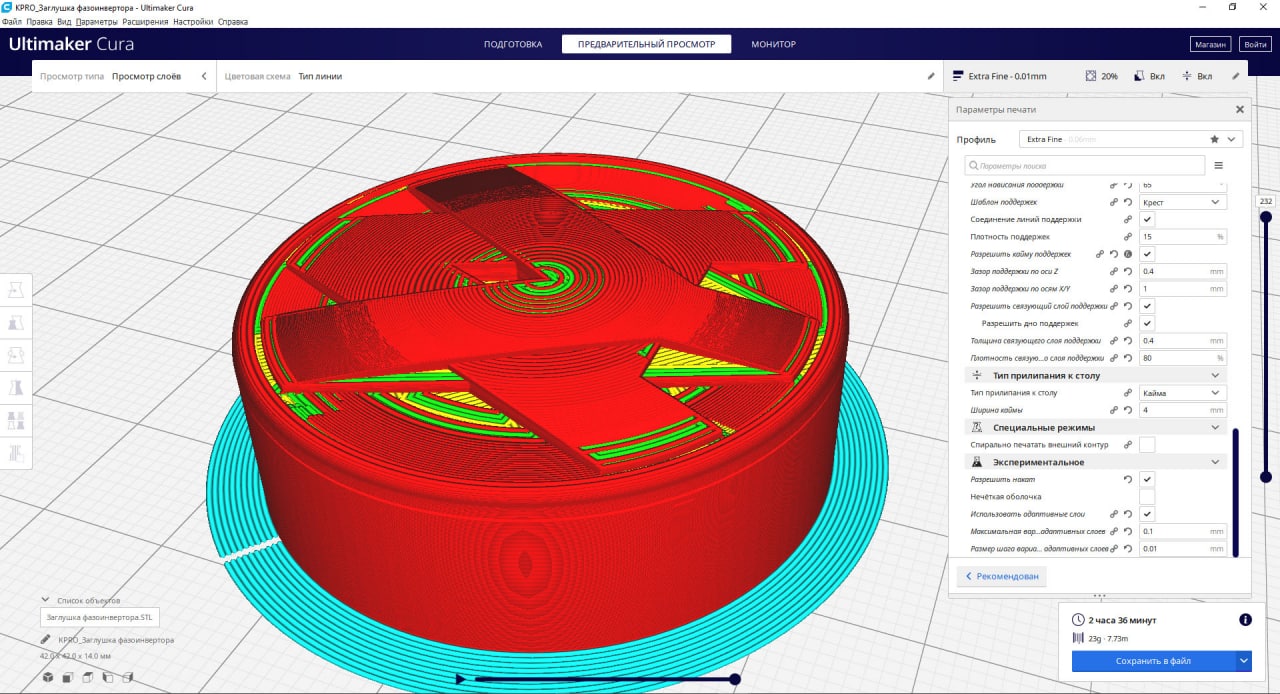This screenshot has width=1280, height=694.
Task: Switch to front view cube icon
Action: [67, 678]
